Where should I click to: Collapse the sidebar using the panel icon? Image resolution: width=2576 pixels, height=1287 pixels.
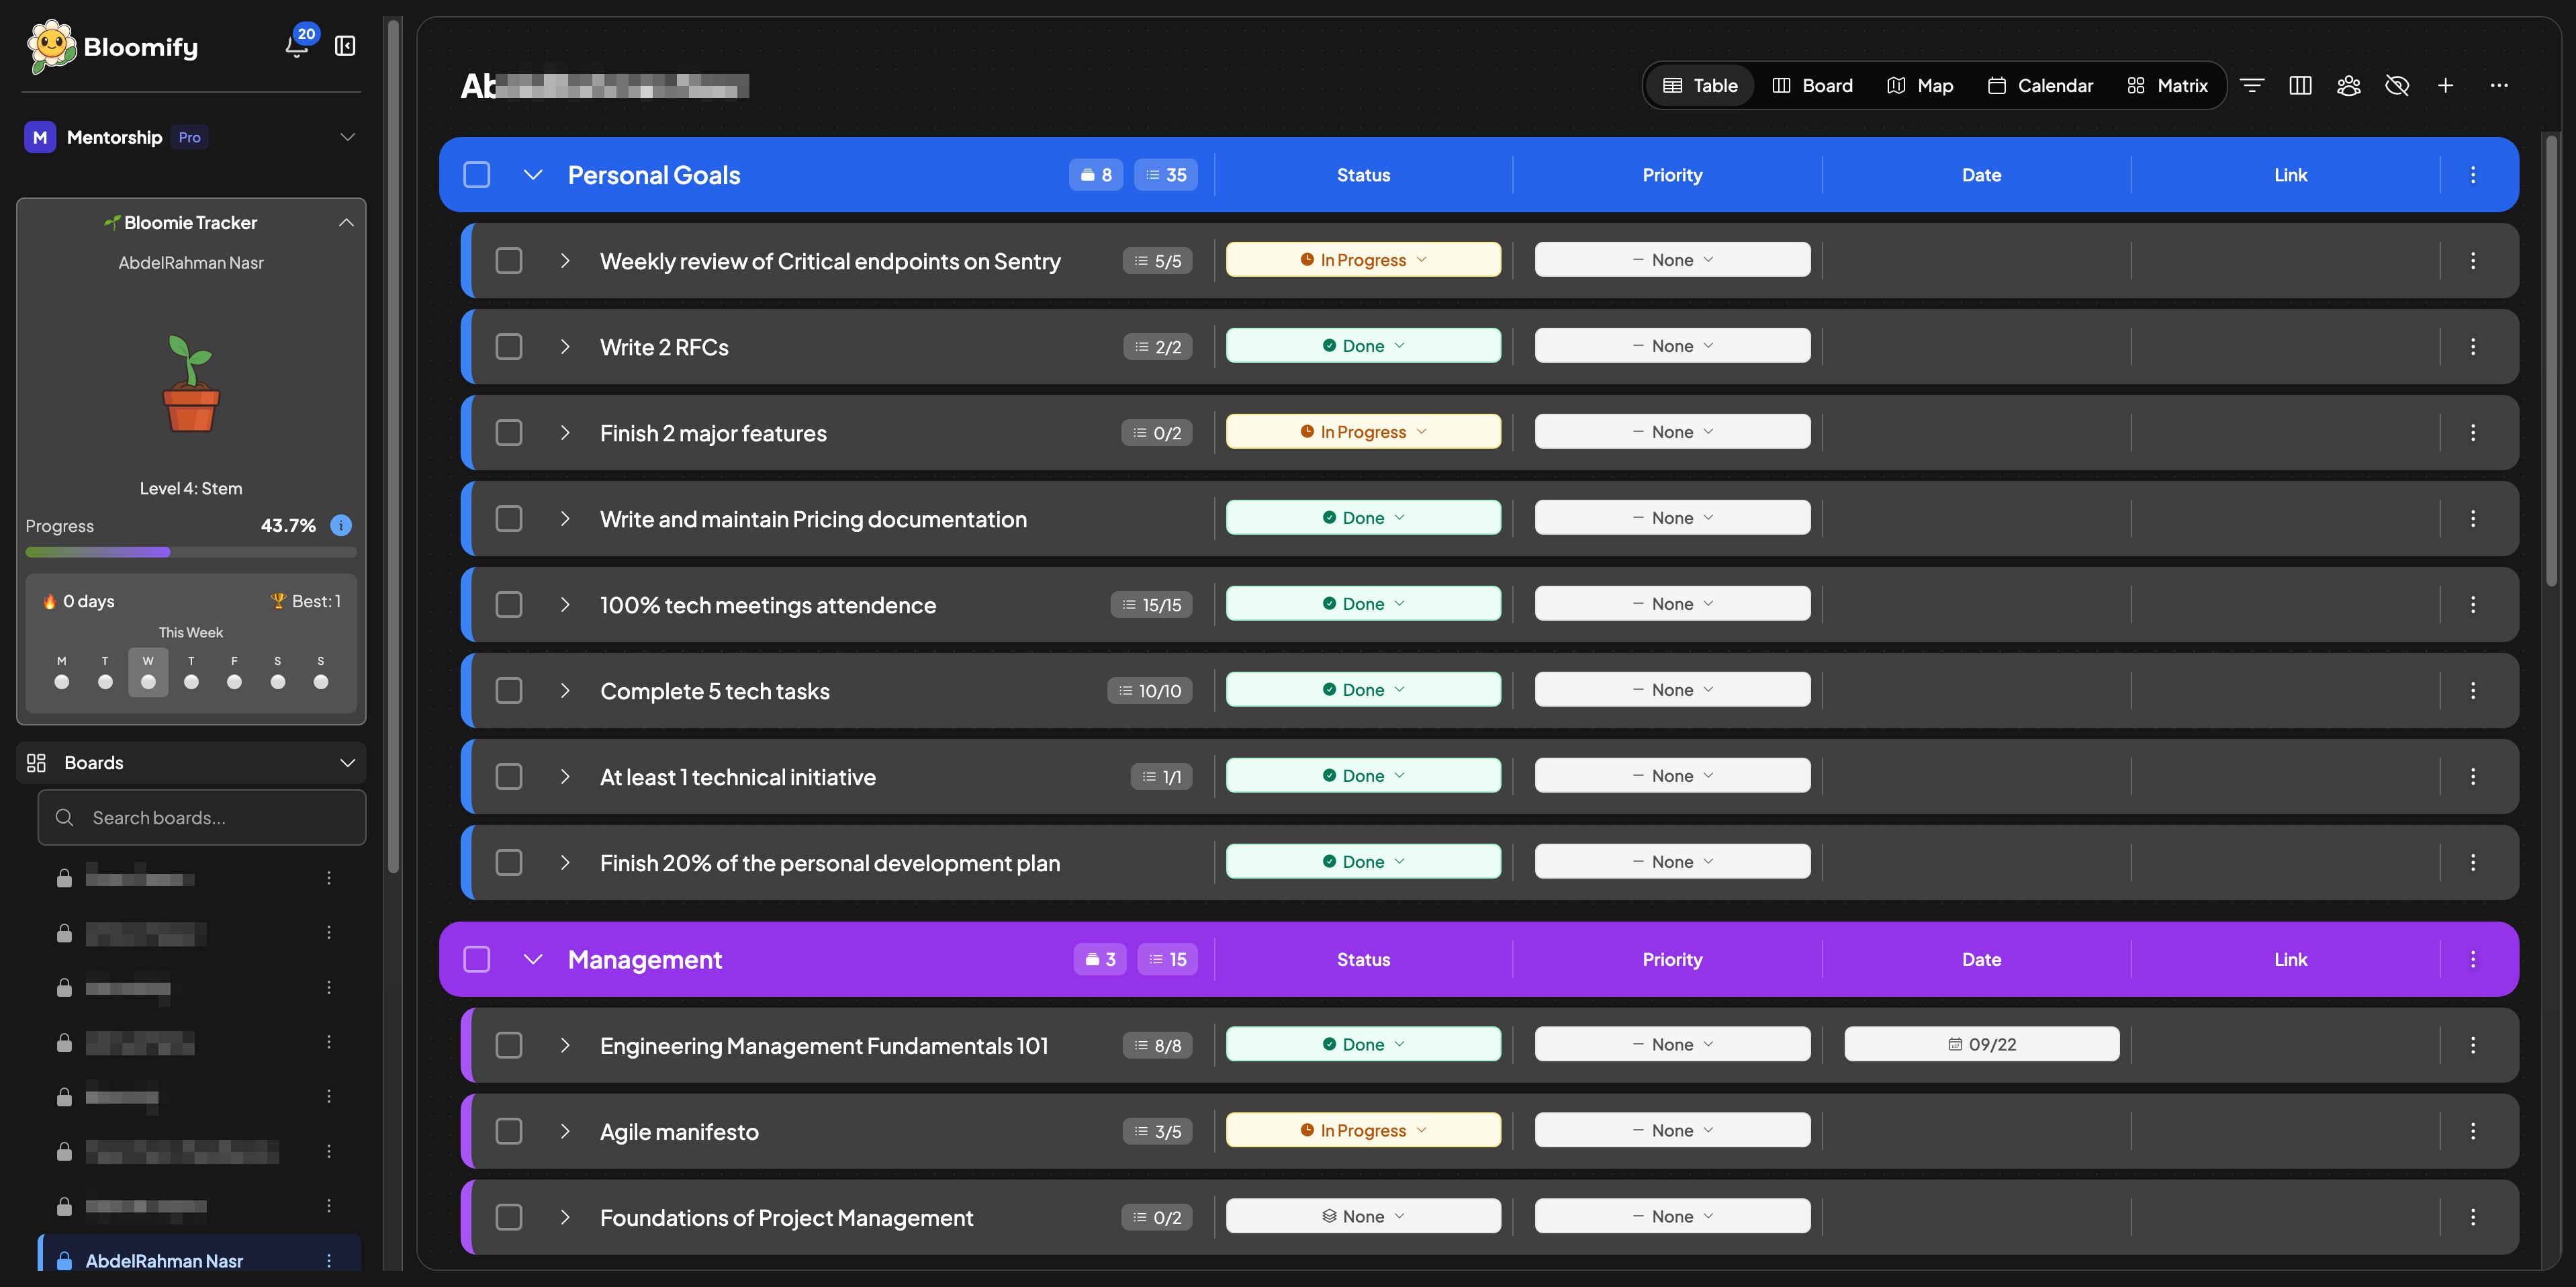[345, 46]
